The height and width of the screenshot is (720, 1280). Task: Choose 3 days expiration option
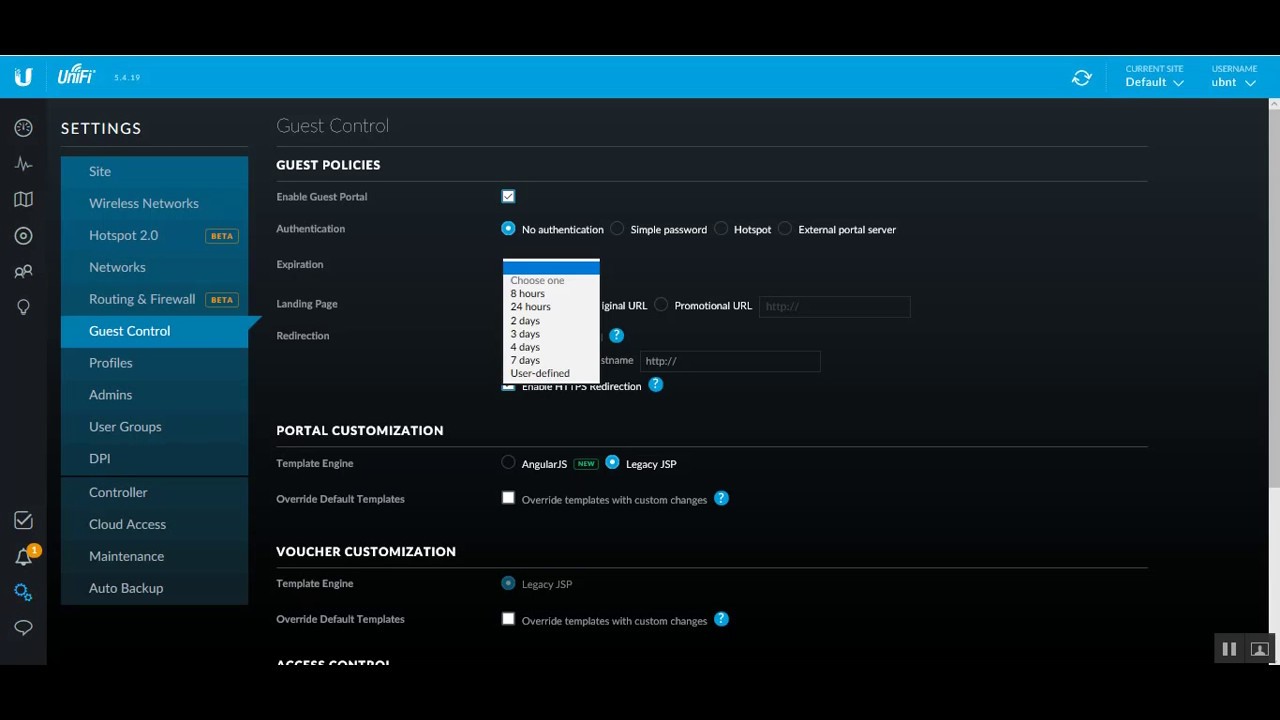pos(551,334)
